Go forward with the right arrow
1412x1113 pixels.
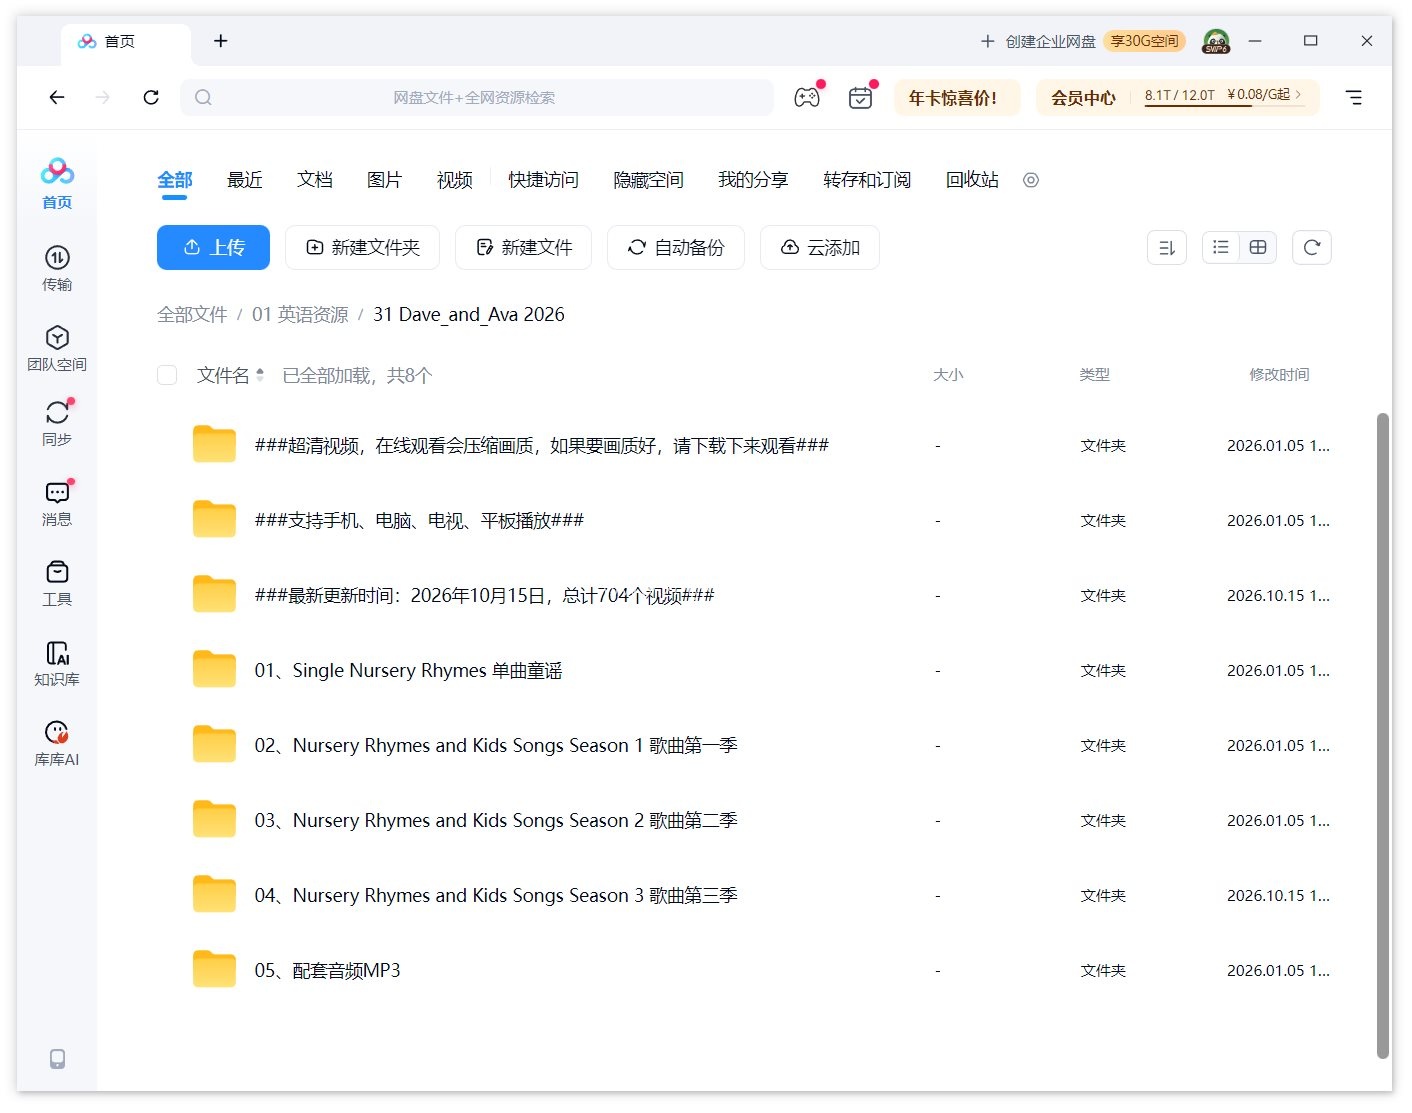pyautogui.click(x=103, y=97)
